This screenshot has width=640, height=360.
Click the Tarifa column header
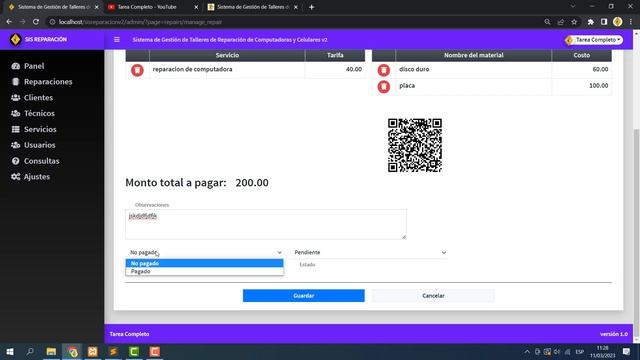335,55
